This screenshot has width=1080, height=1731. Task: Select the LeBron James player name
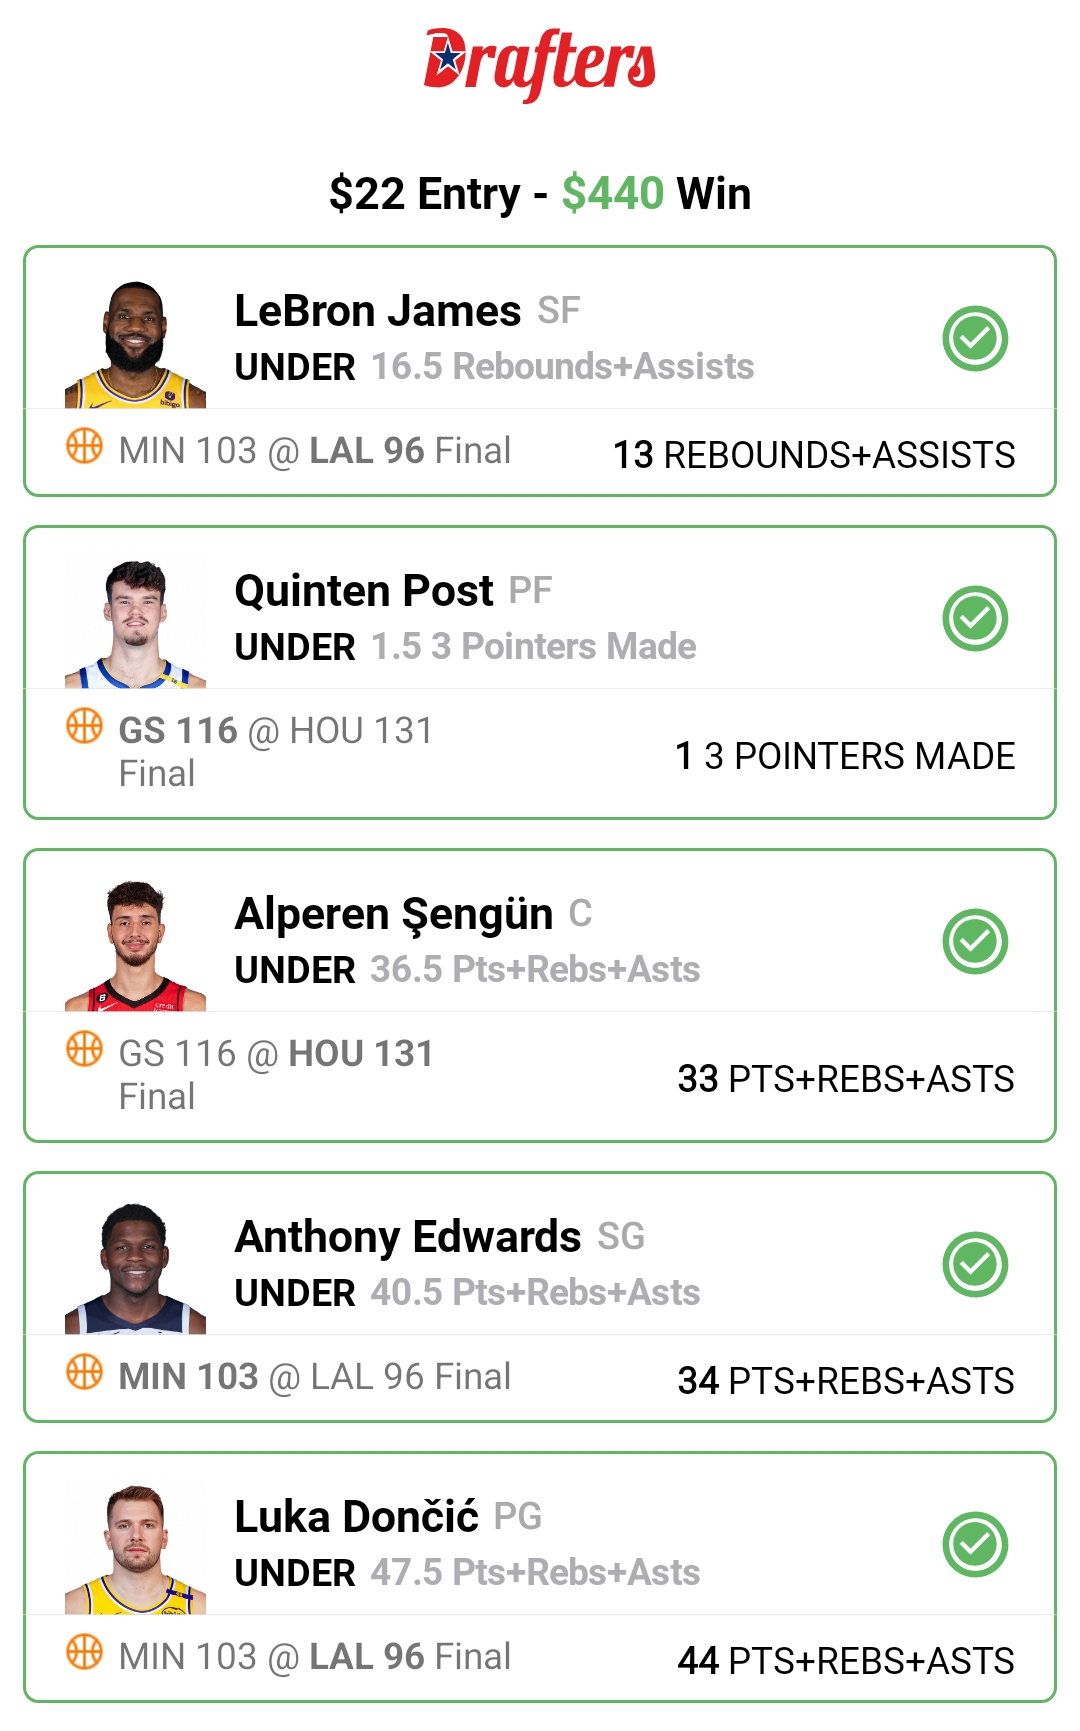tap(377, 311)
